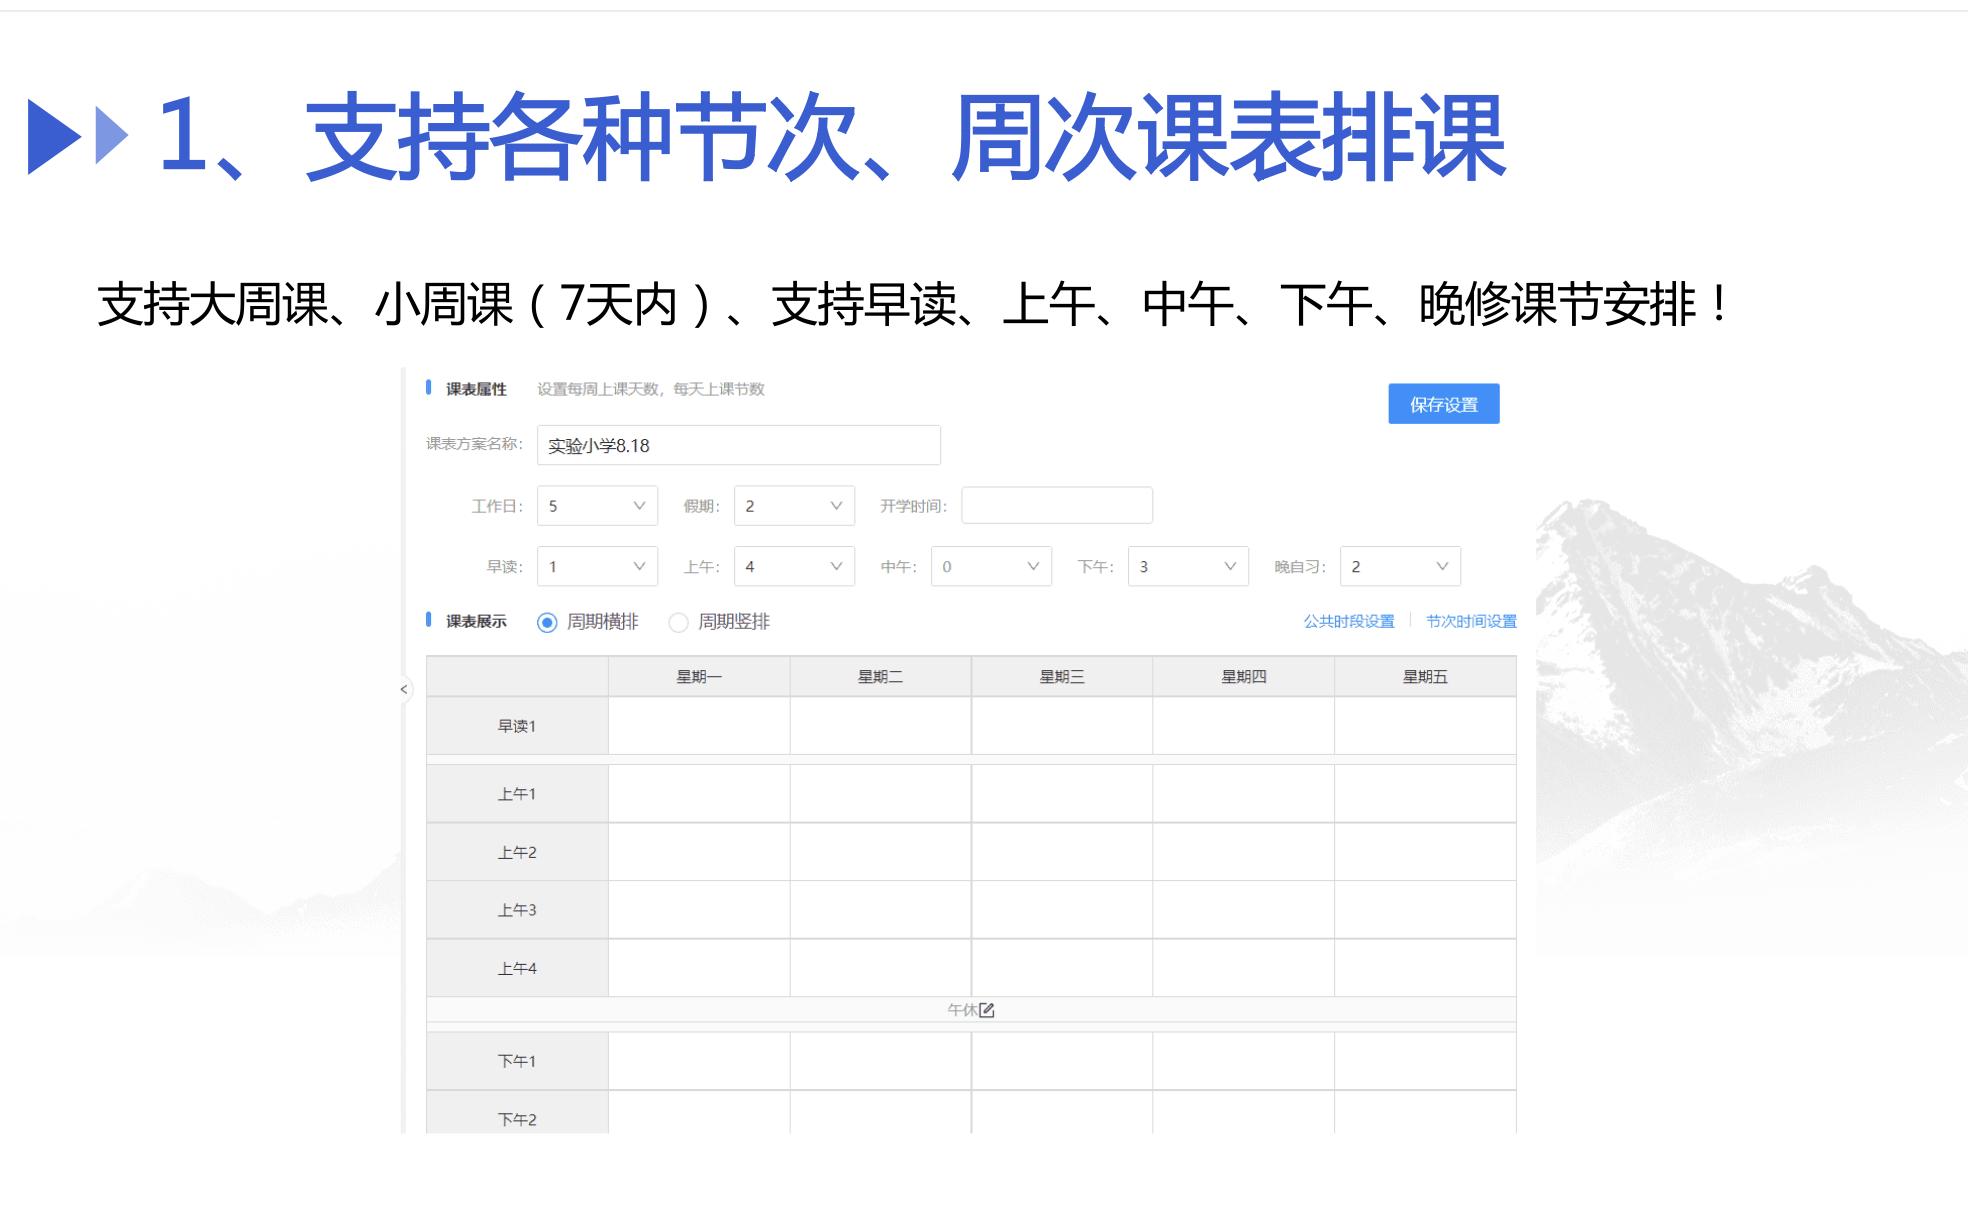The width and height of the screenshot is (1968, 1226).
Task: Click the empty 星期三 上午1 cell
Action: pos(1061,792)
